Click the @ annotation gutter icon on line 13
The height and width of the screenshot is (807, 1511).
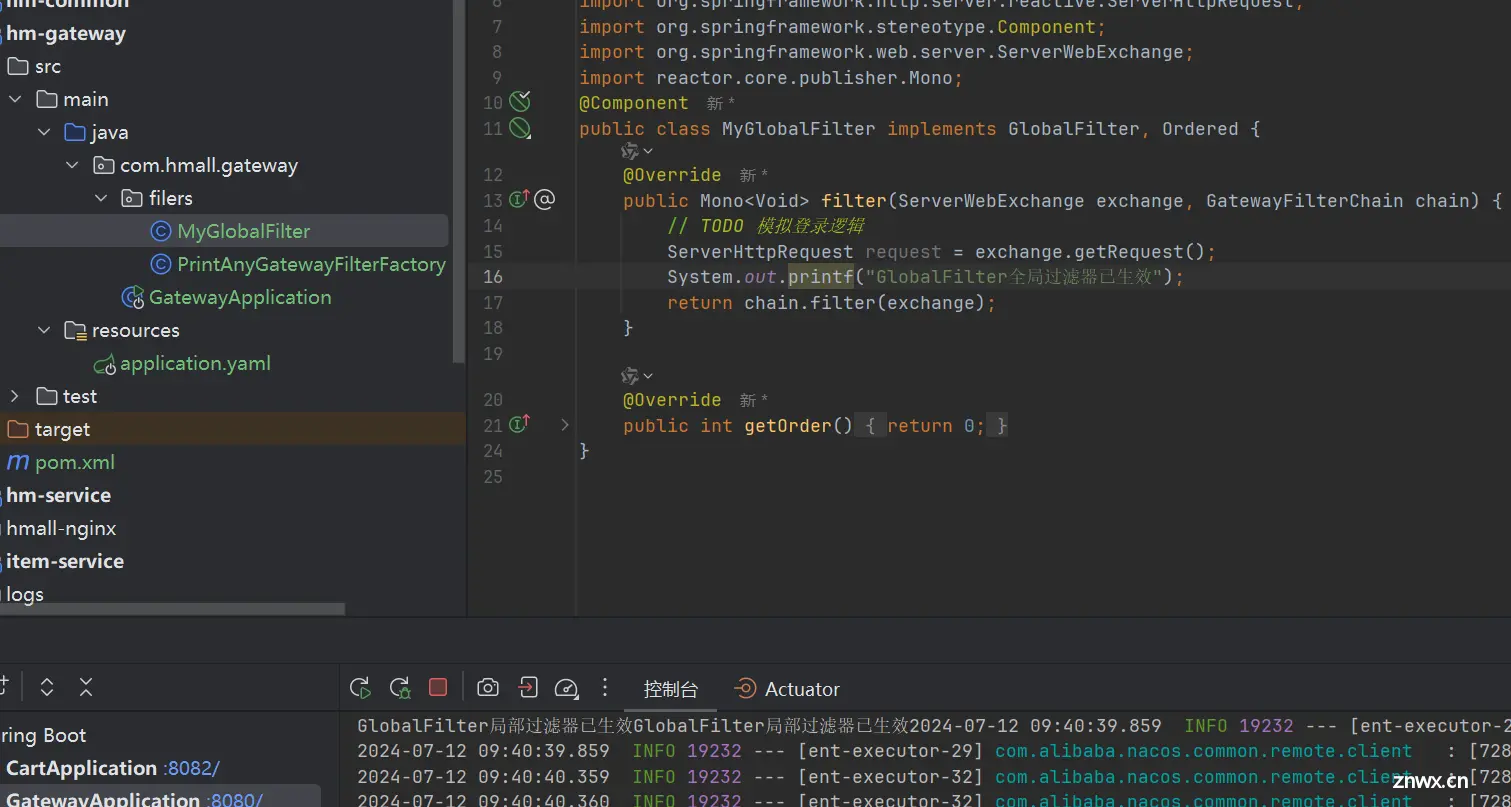[x=544, y=200]
